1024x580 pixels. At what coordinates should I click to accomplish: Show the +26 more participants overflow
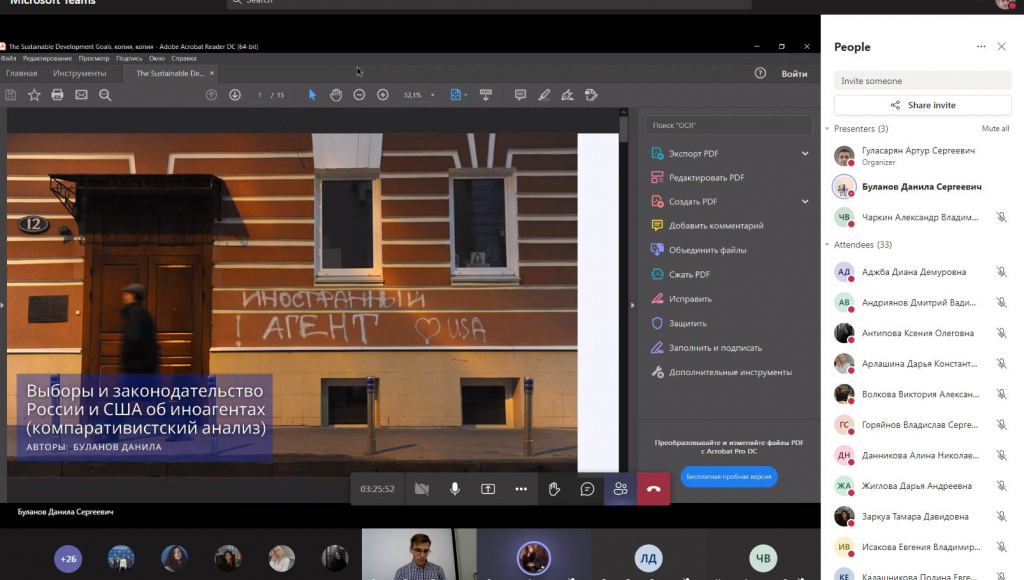[x=68, y=559]
